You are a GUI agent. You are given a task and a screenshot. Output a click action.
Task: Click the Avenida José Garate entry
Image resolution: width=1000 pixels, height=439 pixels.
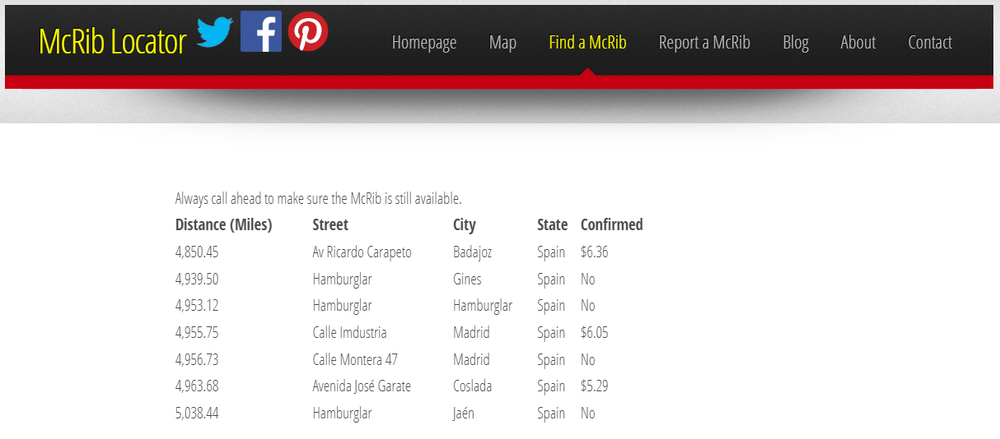(x=361, y=386)
